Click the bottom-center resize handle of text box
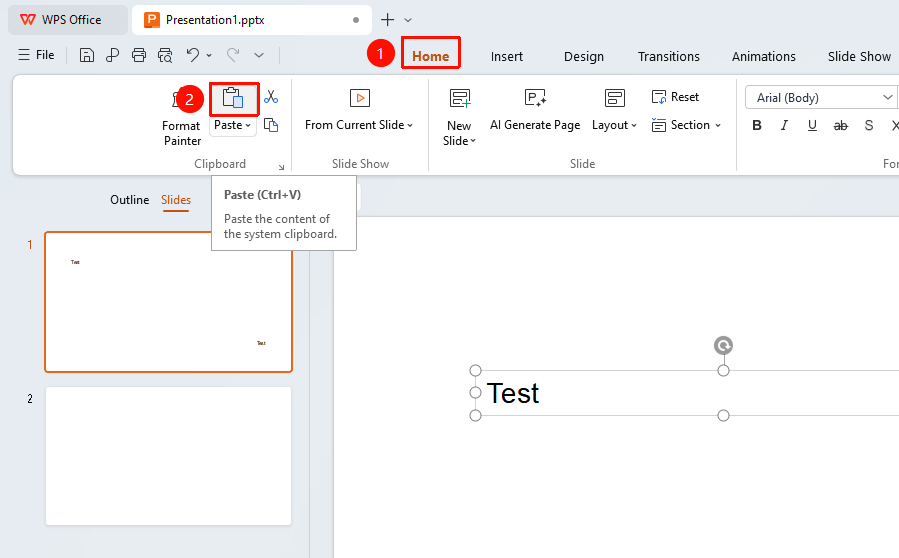This screenshot has width=899, height=558. 724,415
